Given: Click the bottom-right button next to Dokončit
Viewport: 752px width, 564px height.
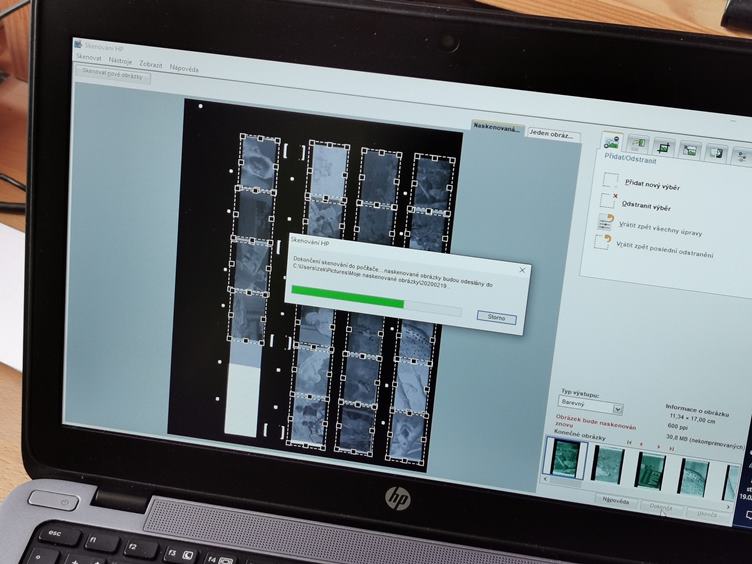Looking at the screenshot, I should click(707, 514).
